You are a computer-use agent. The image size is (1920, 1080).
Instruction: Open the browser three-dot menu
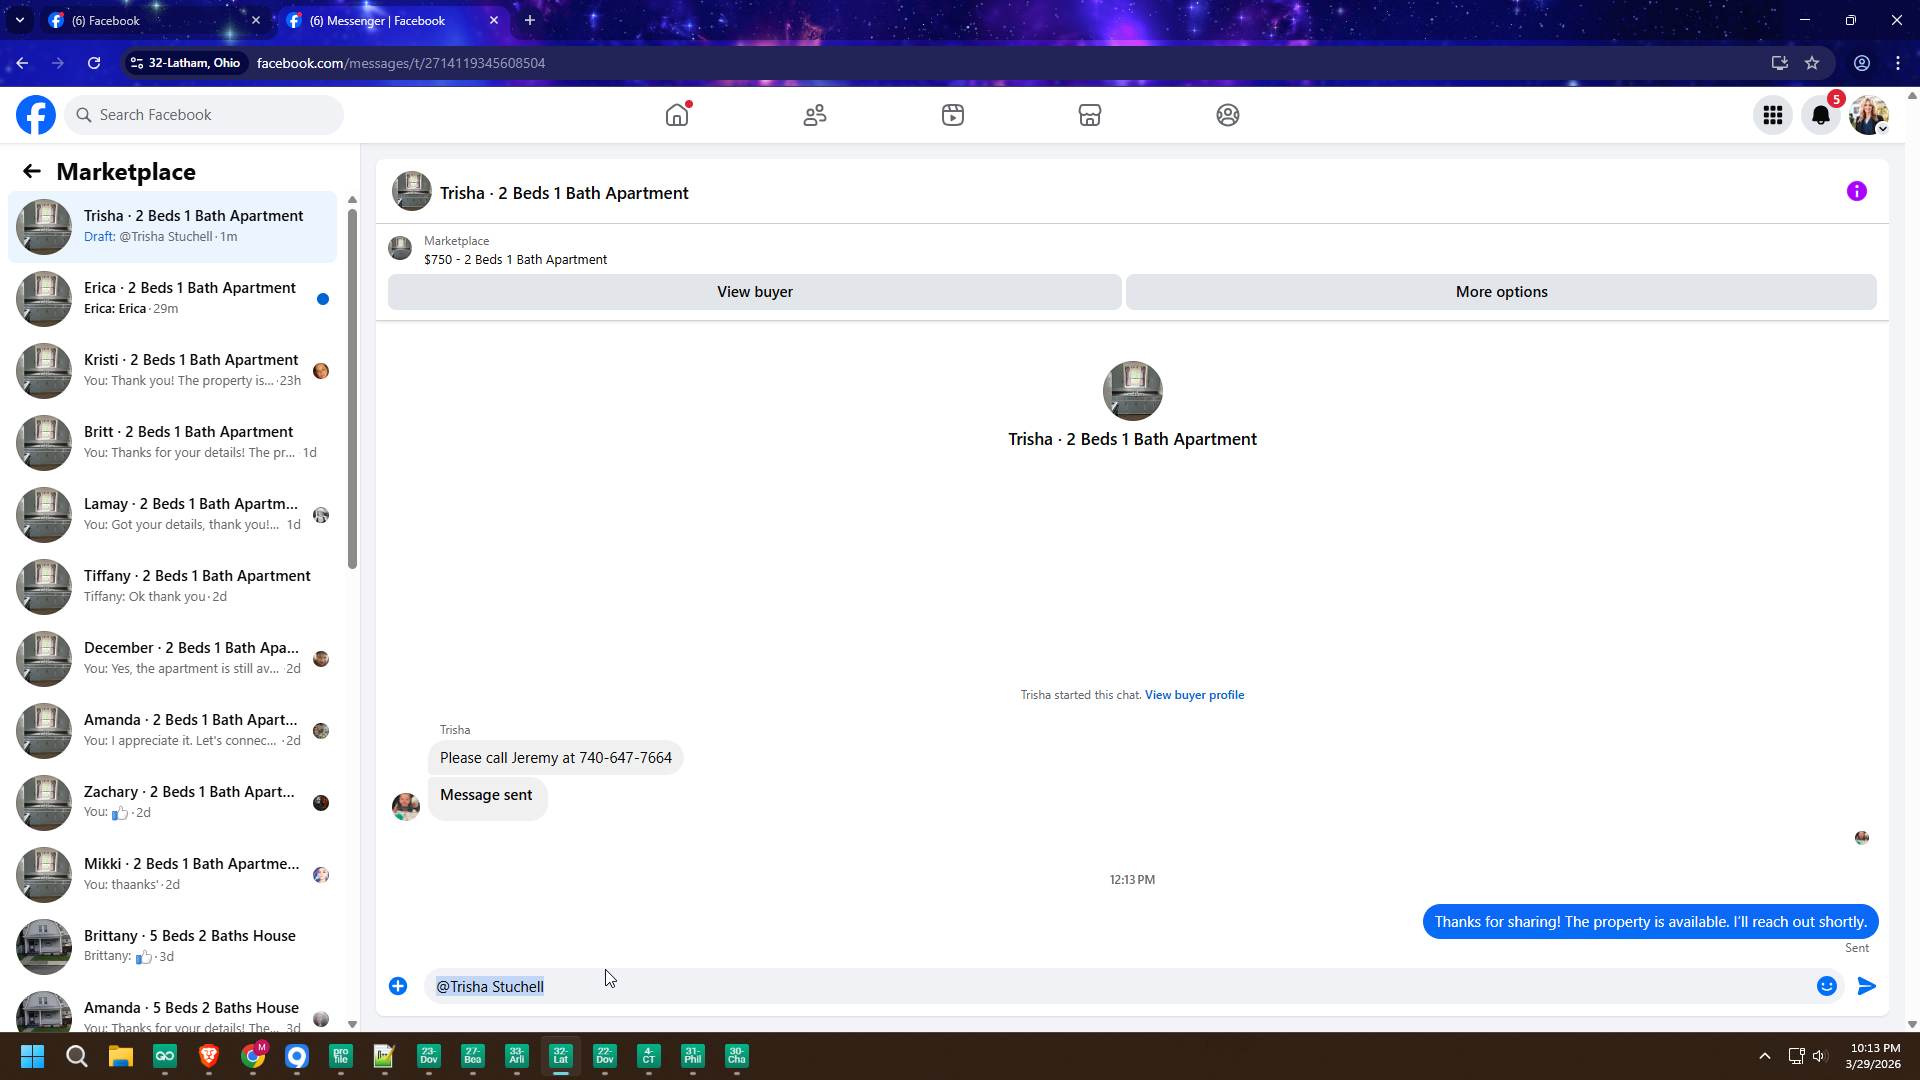(1898, 63)
